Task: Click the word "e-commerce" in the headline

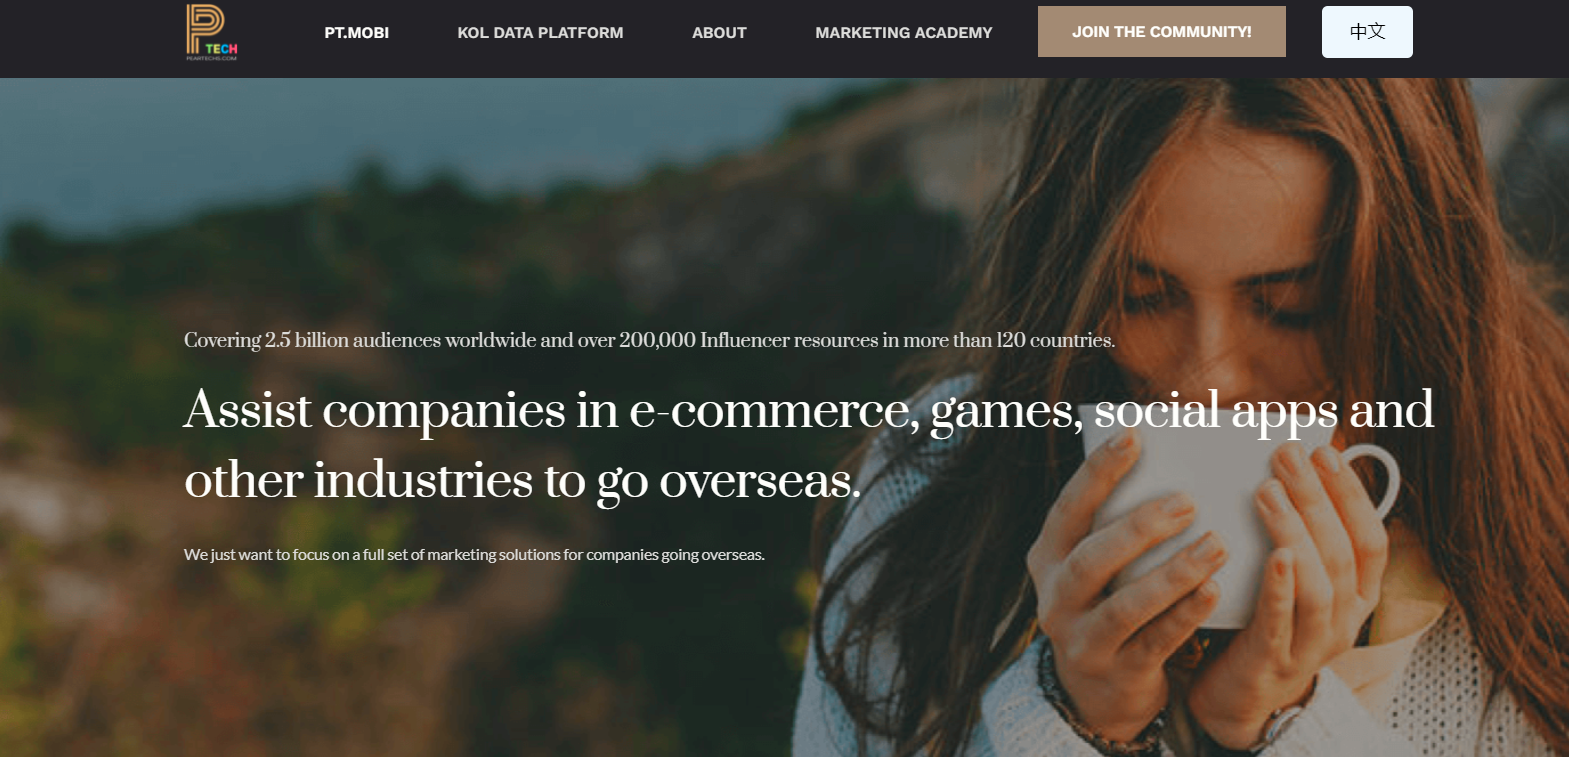Action: pyautogui.click(x=773, y=410)
